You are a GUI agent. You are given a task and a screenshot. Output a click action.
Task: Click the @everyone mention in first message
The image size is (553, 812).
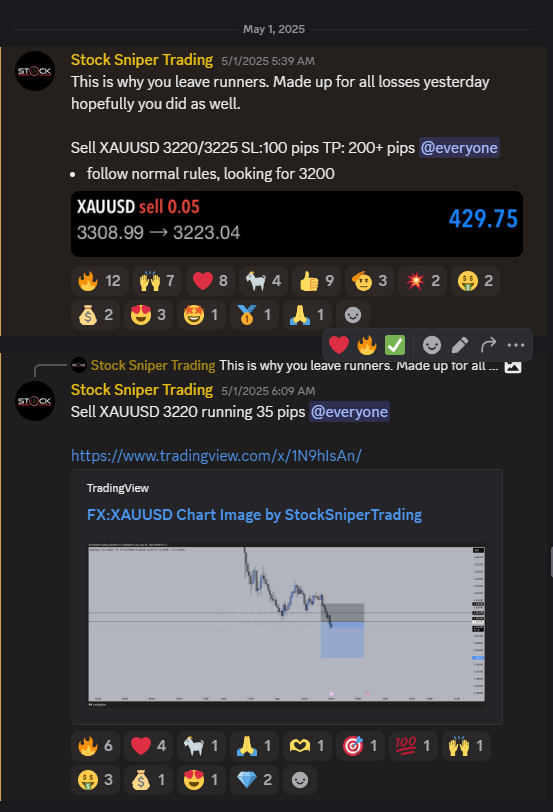click(x=459, y=148)
